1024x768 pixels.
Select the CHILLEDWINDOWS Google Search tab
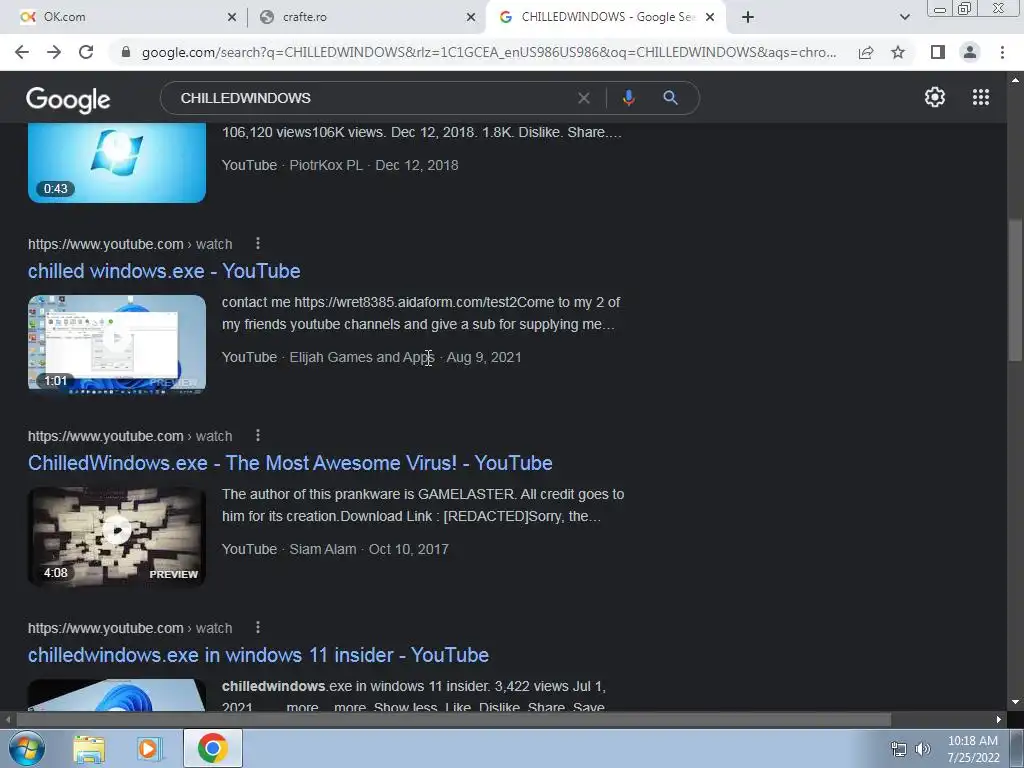tap(604, 18)
